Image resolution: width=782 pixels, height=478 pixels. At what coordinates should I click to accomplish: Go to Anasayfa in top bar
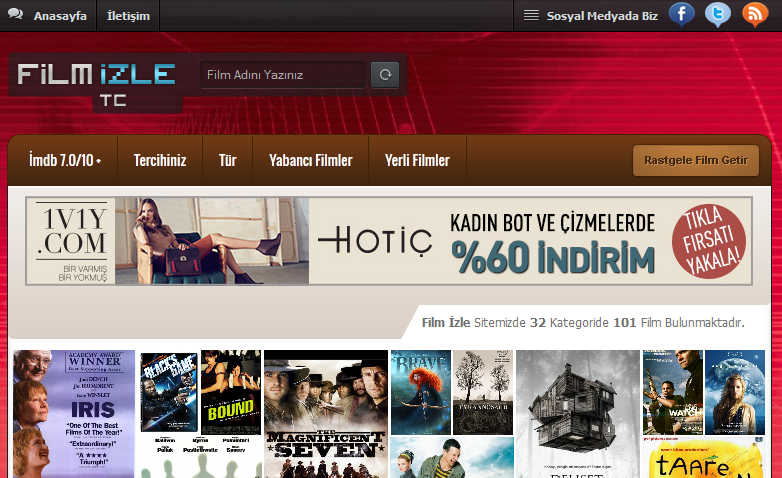click(60, 16)
